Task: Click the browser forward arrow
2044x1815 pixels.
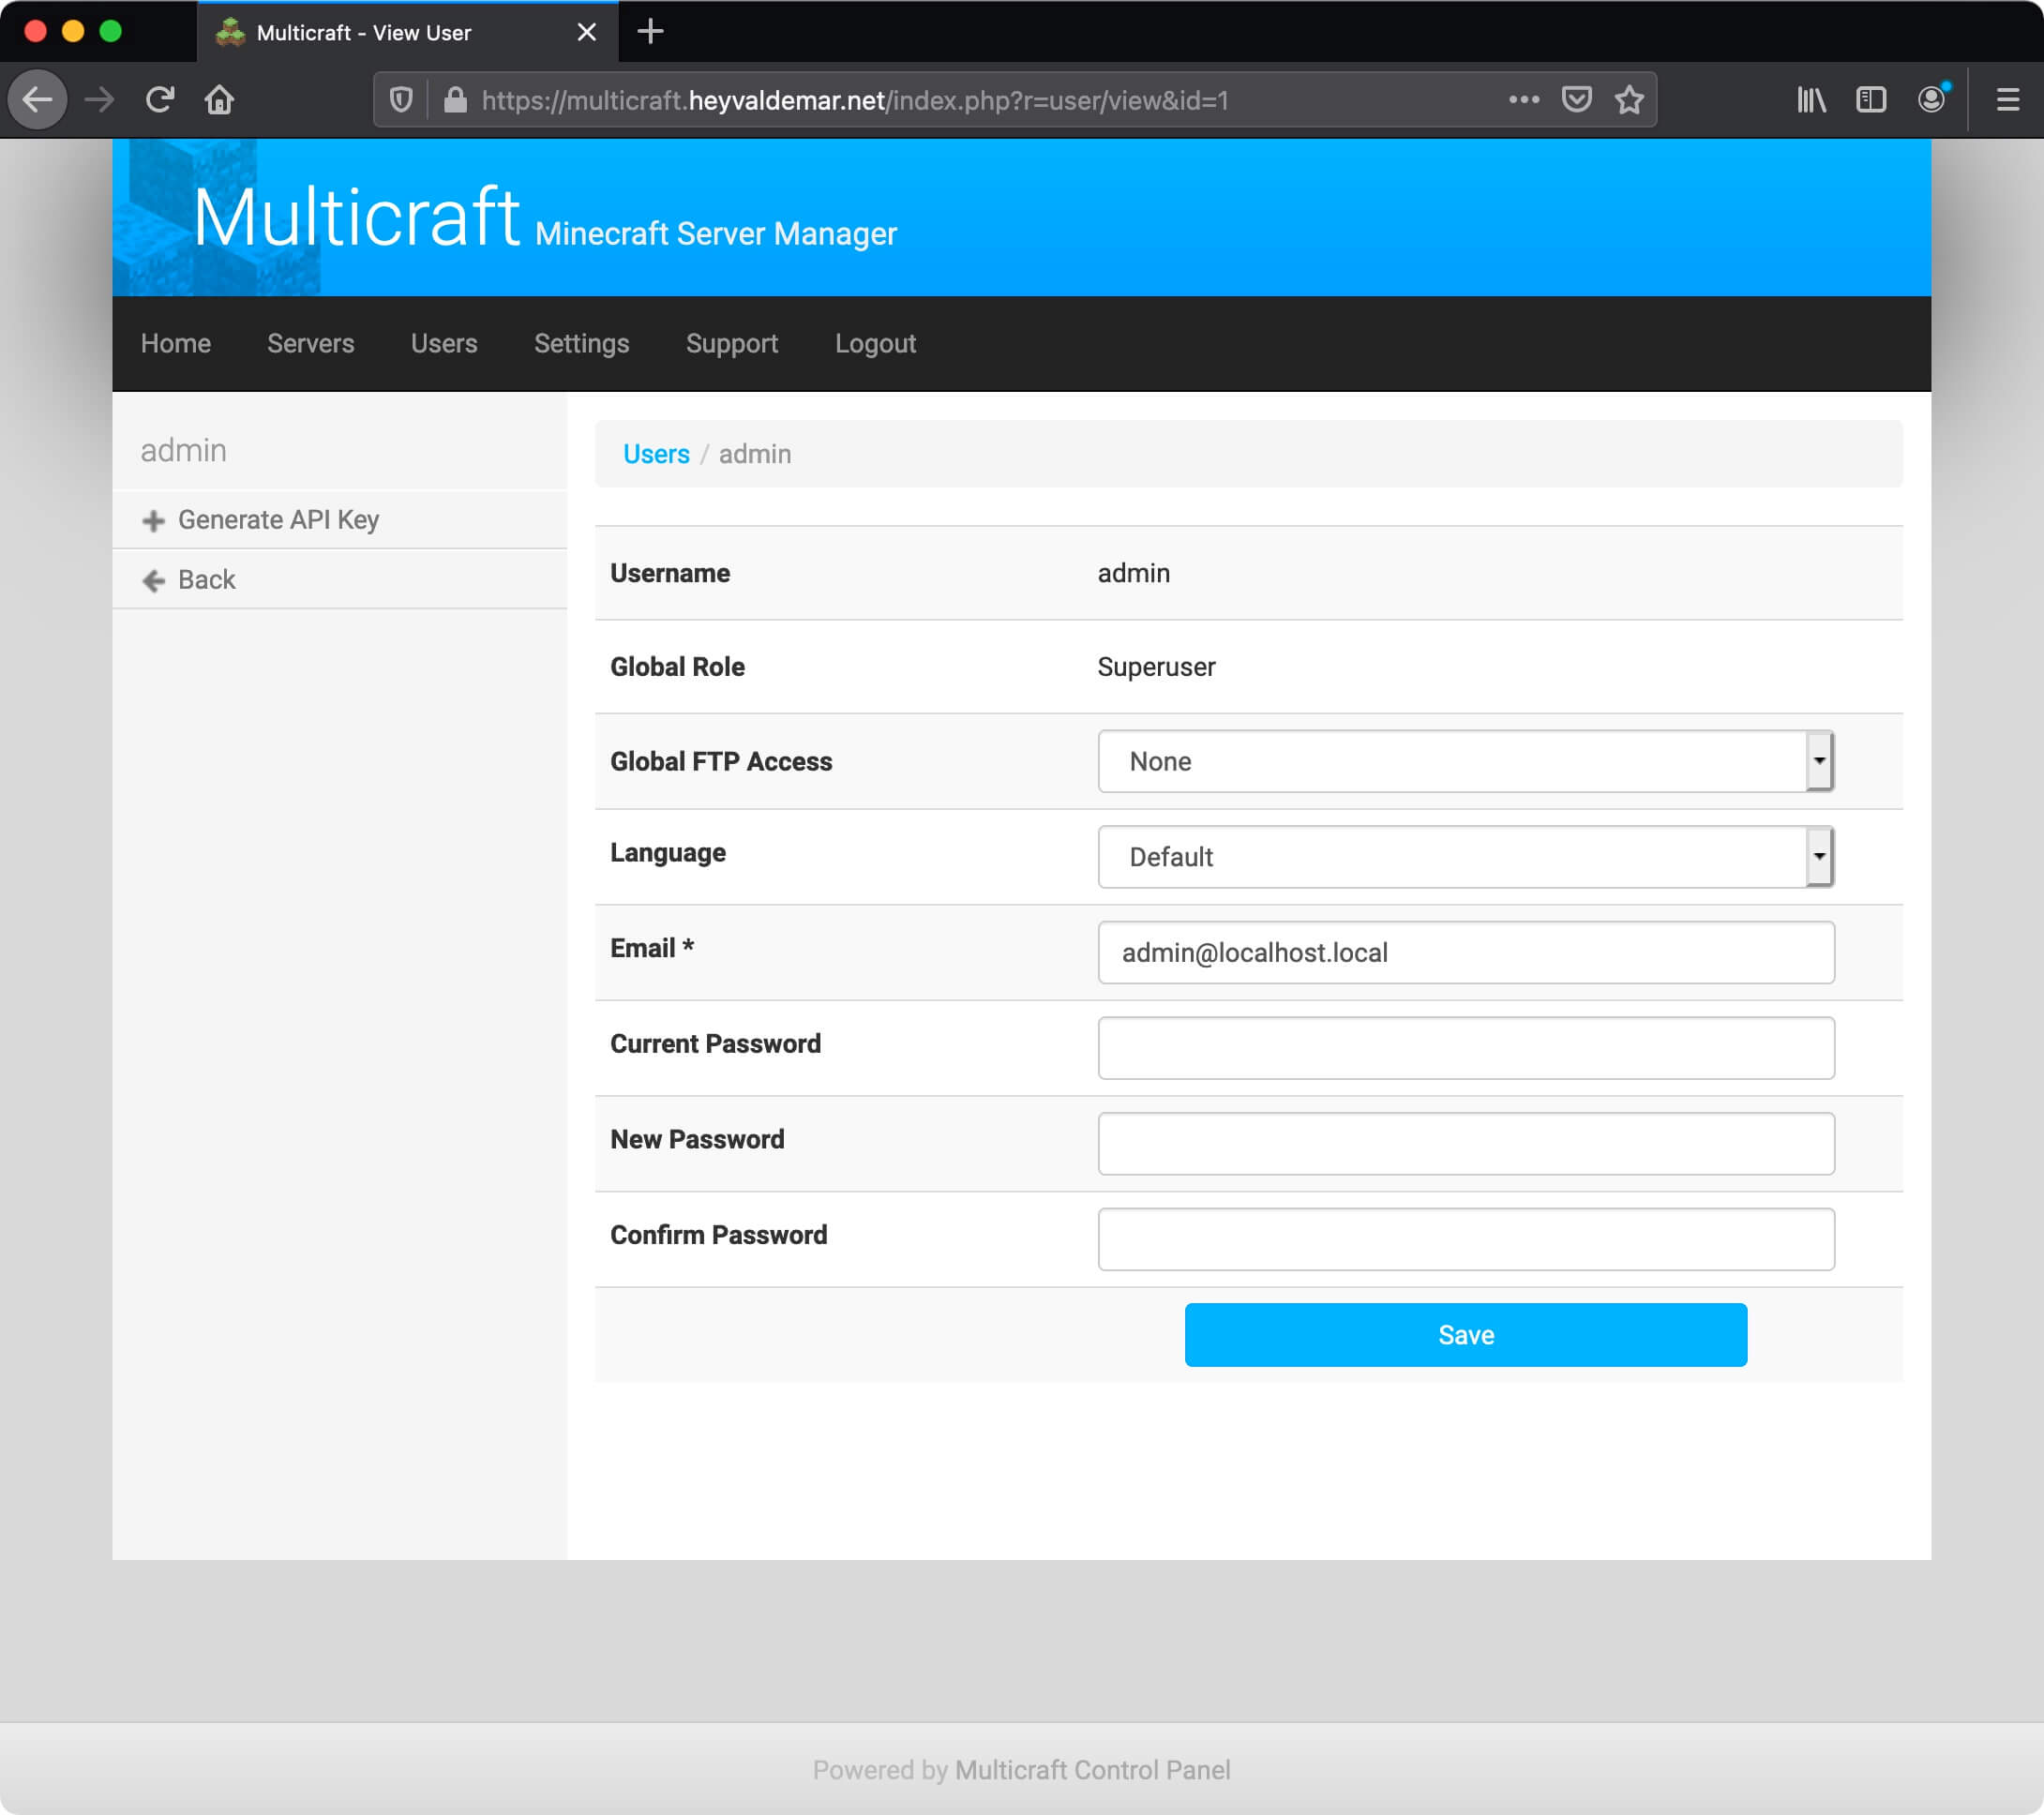Action: pyautogui.click(x=99, y=99)
